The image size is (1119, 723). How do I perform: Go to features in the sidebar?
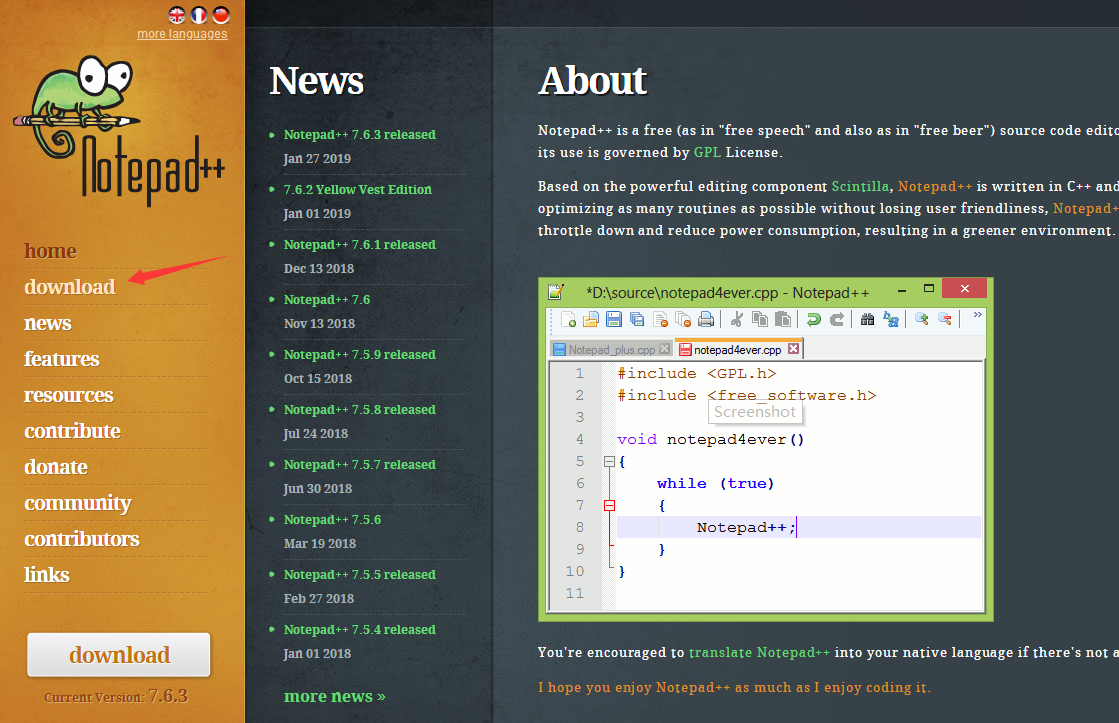62,359
